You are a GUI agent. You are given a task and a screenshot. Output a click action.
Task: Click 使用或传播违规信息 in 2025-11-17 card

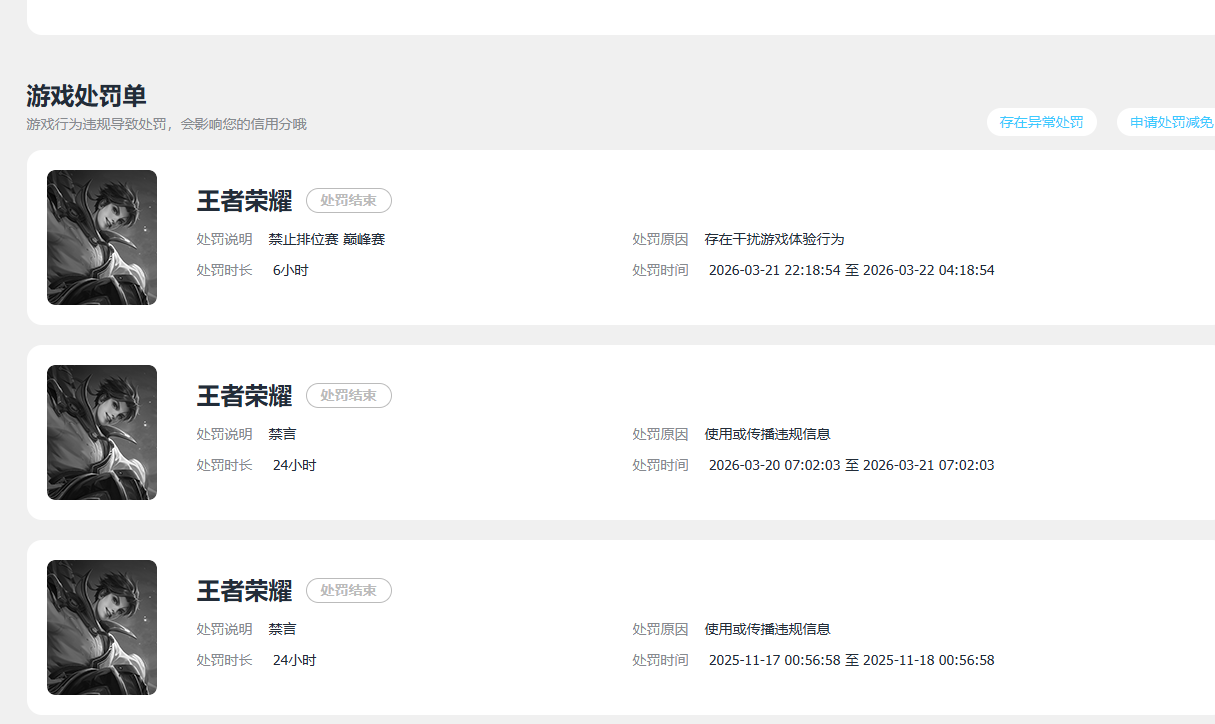[x=768, y=629]
